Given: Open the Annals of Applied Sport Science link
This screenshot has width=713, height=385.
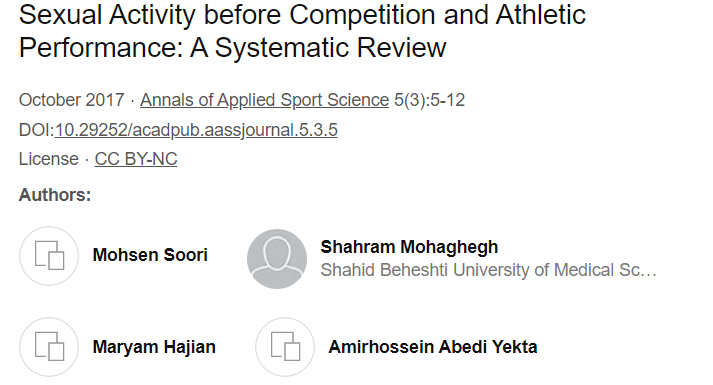Looking at the screenshot, I should click(265, 100).
